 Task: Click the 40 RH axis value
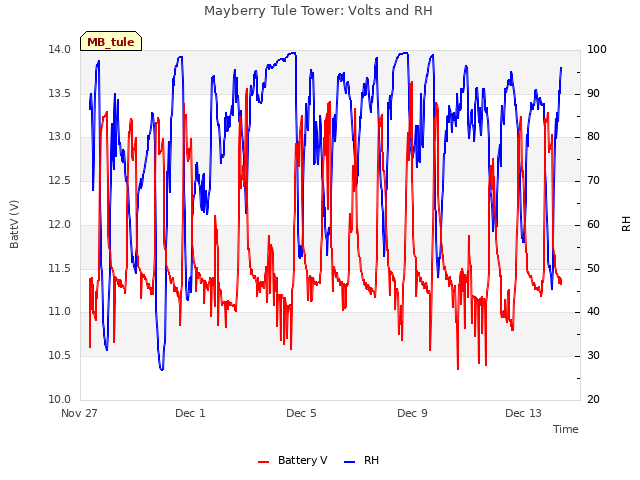tap(593, 312)
